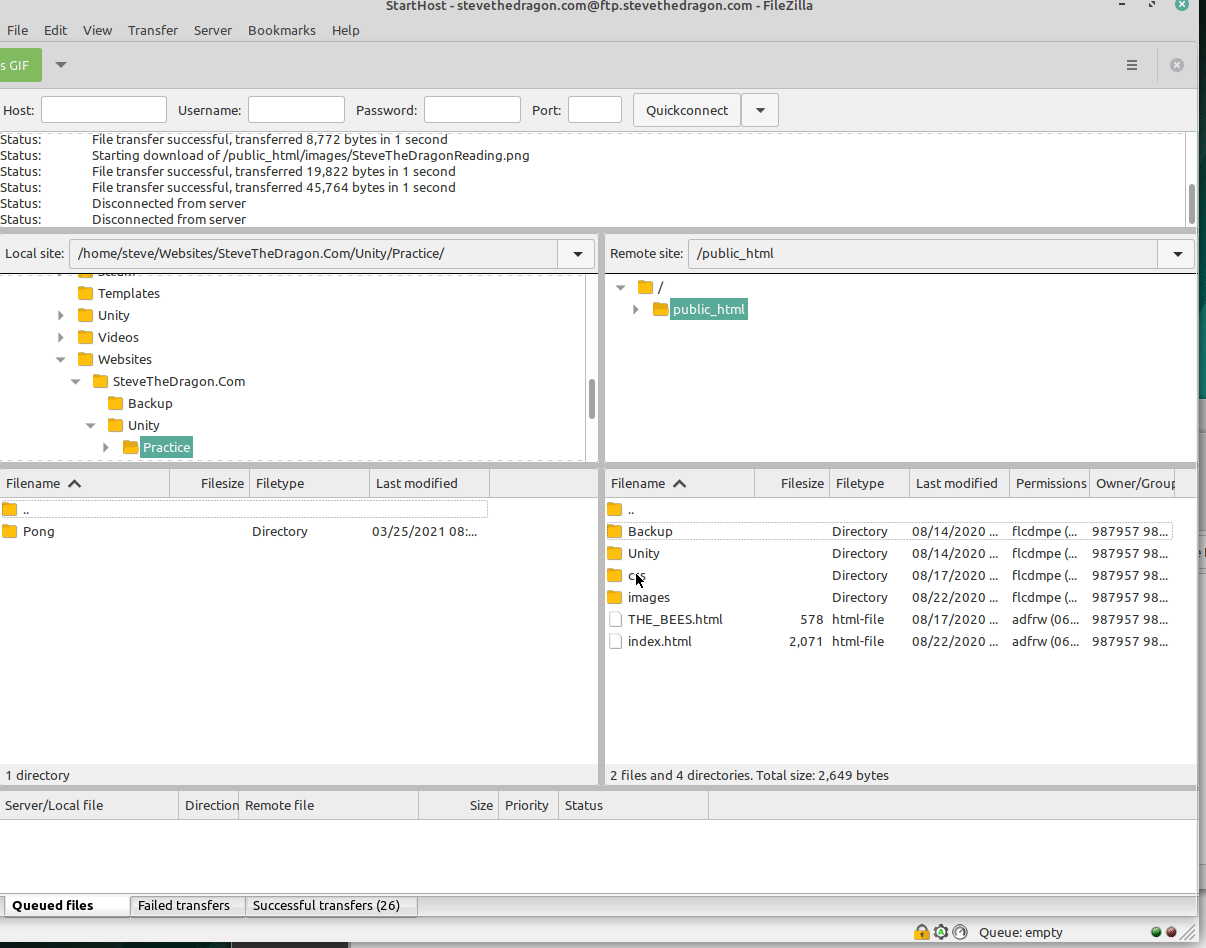Switch to the Failed transfers tab
The image size is (1206, 948).
(x=187, y=906)
